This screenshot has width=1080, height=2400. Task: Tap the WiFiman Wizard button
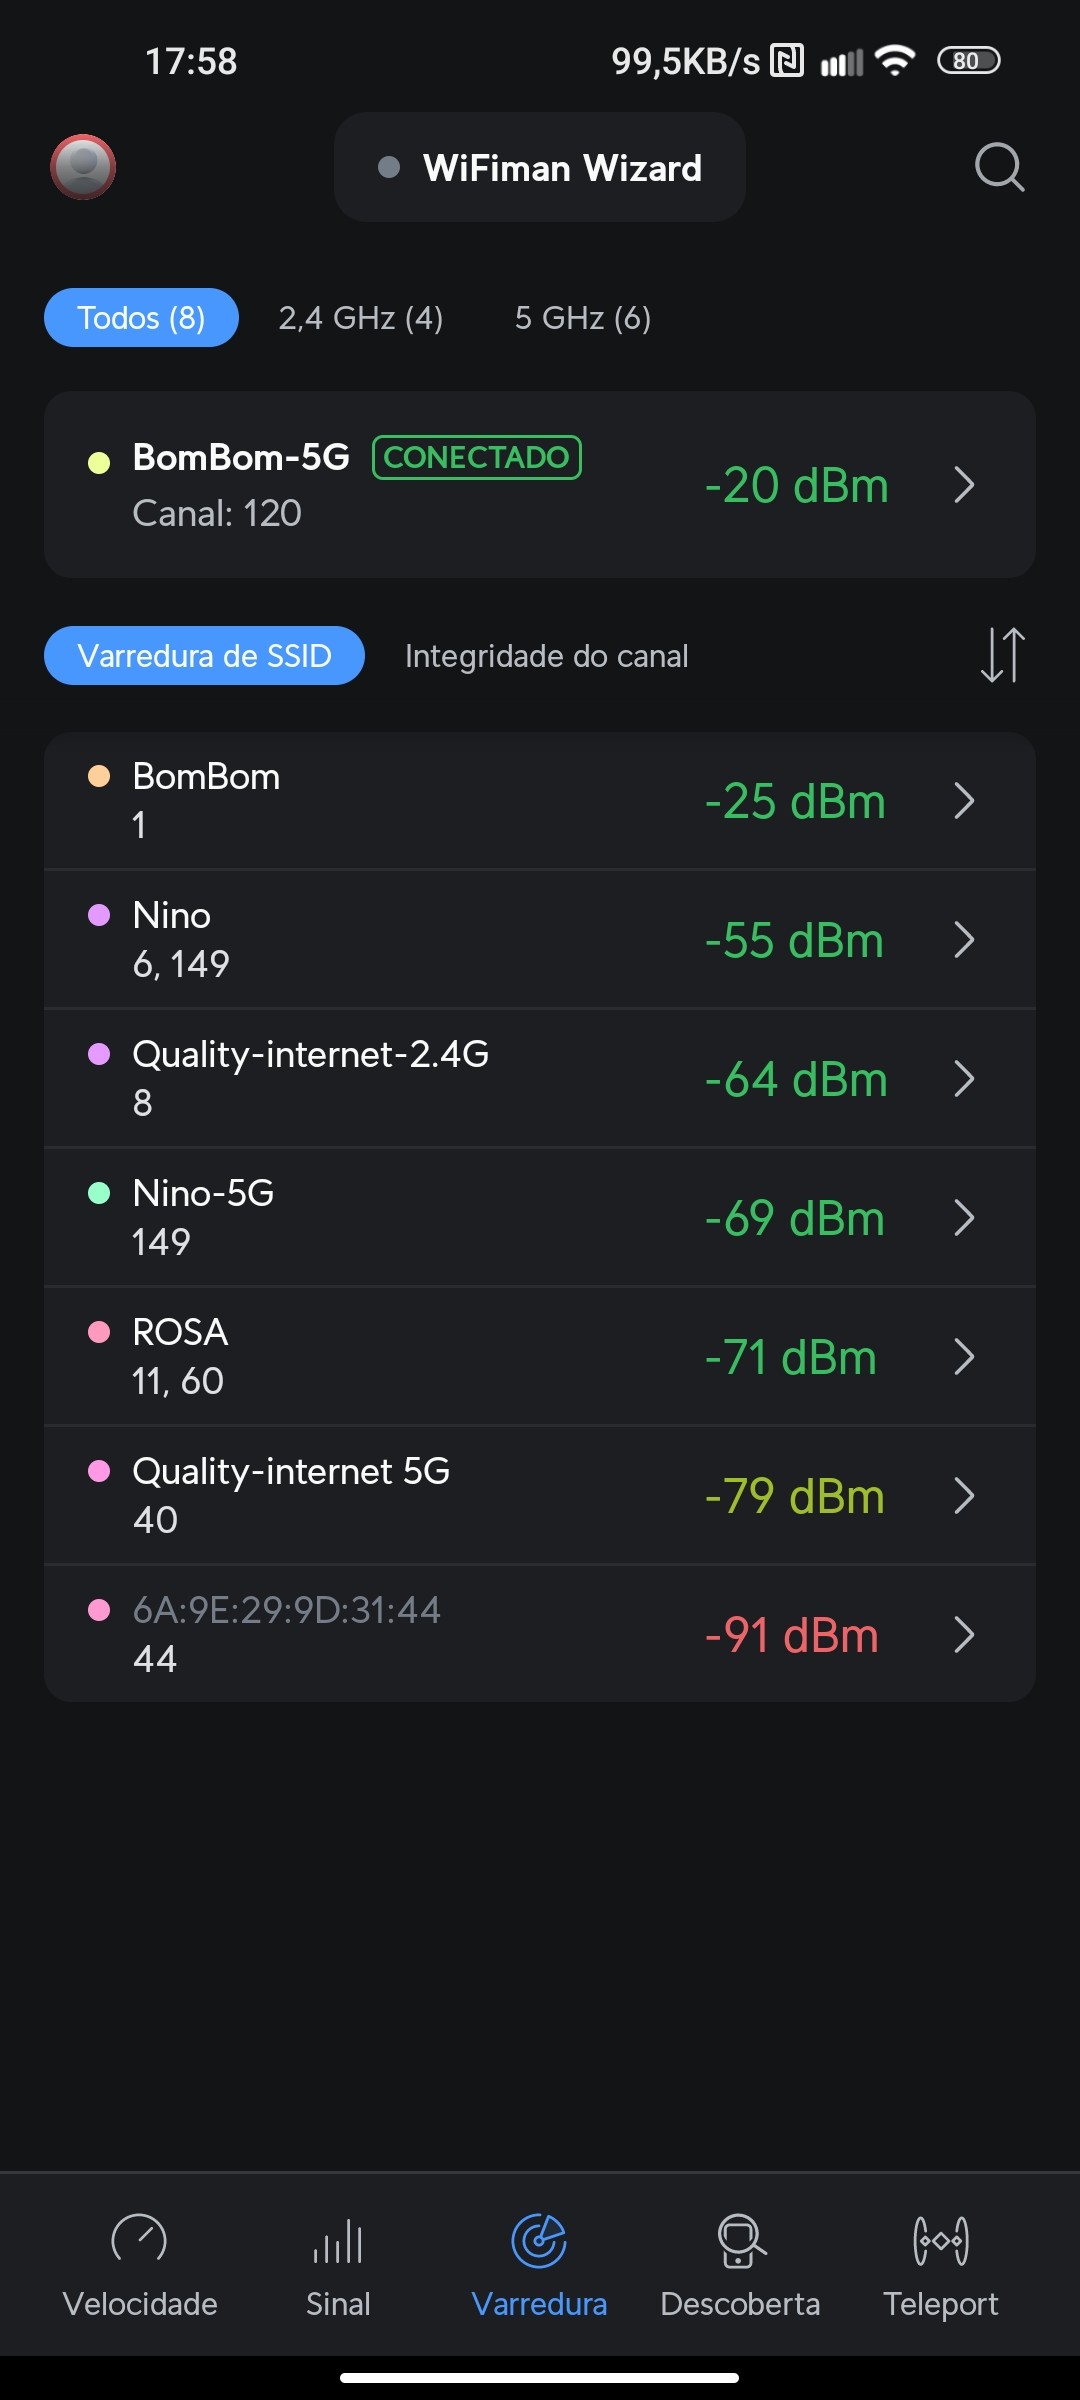tap(540, 167)
